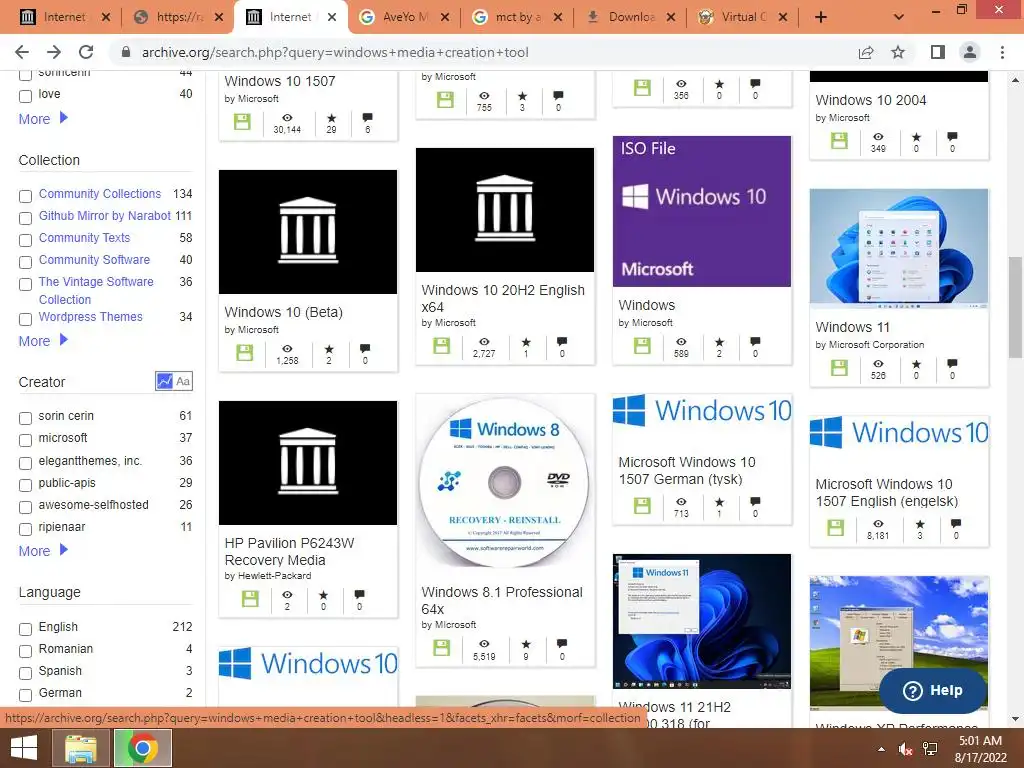Switch to the Download tab
This screenshot has height=768, width=1024.
[631, 17]
